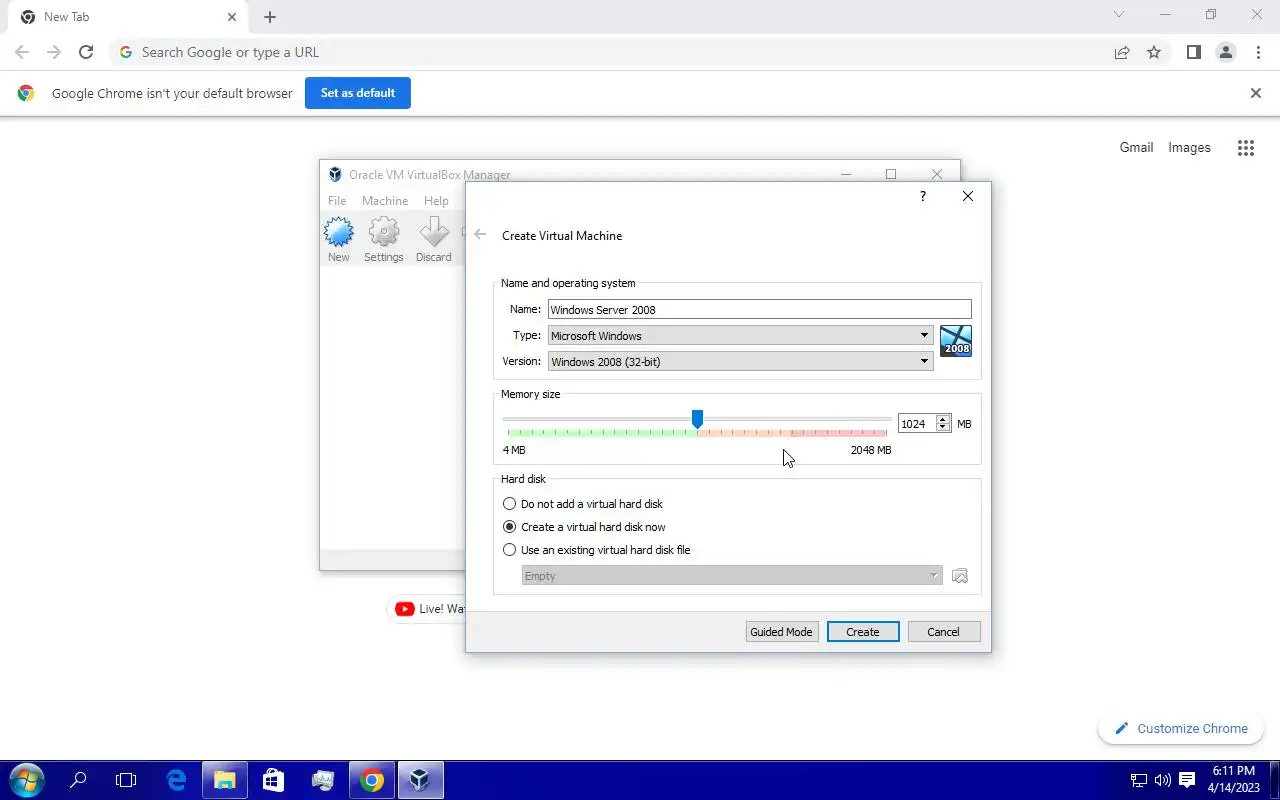Viewport: 1280px width, 800px height.
Task: Open the Chrome tab search chevron
Action: coord(1119,15)
